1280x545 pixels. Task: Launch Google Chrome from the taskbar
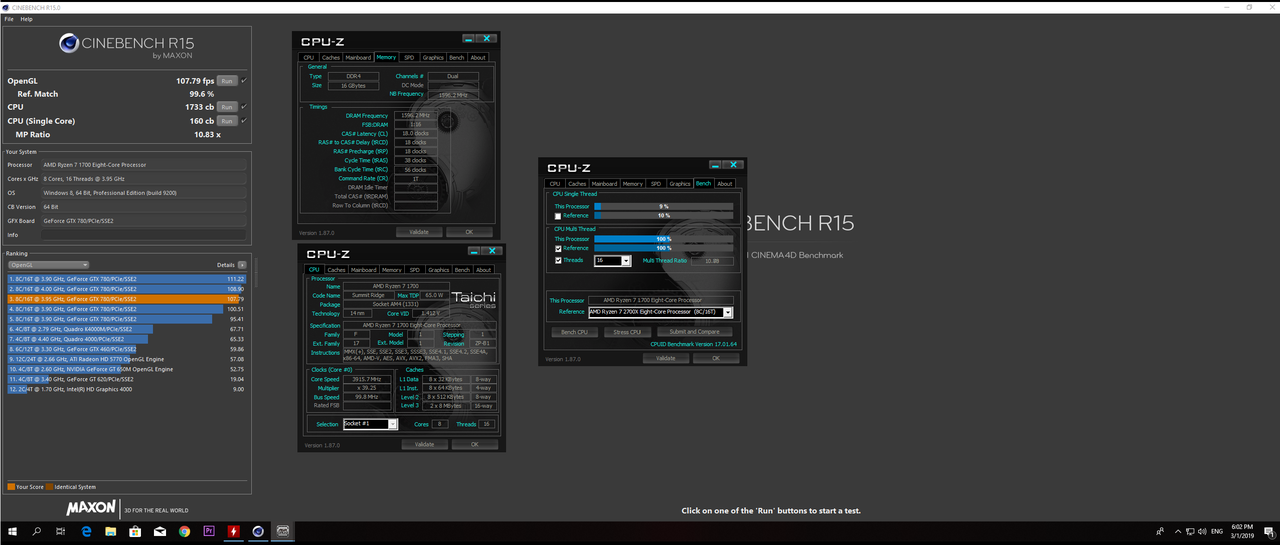pyautogui.click(x=183, y=531)
